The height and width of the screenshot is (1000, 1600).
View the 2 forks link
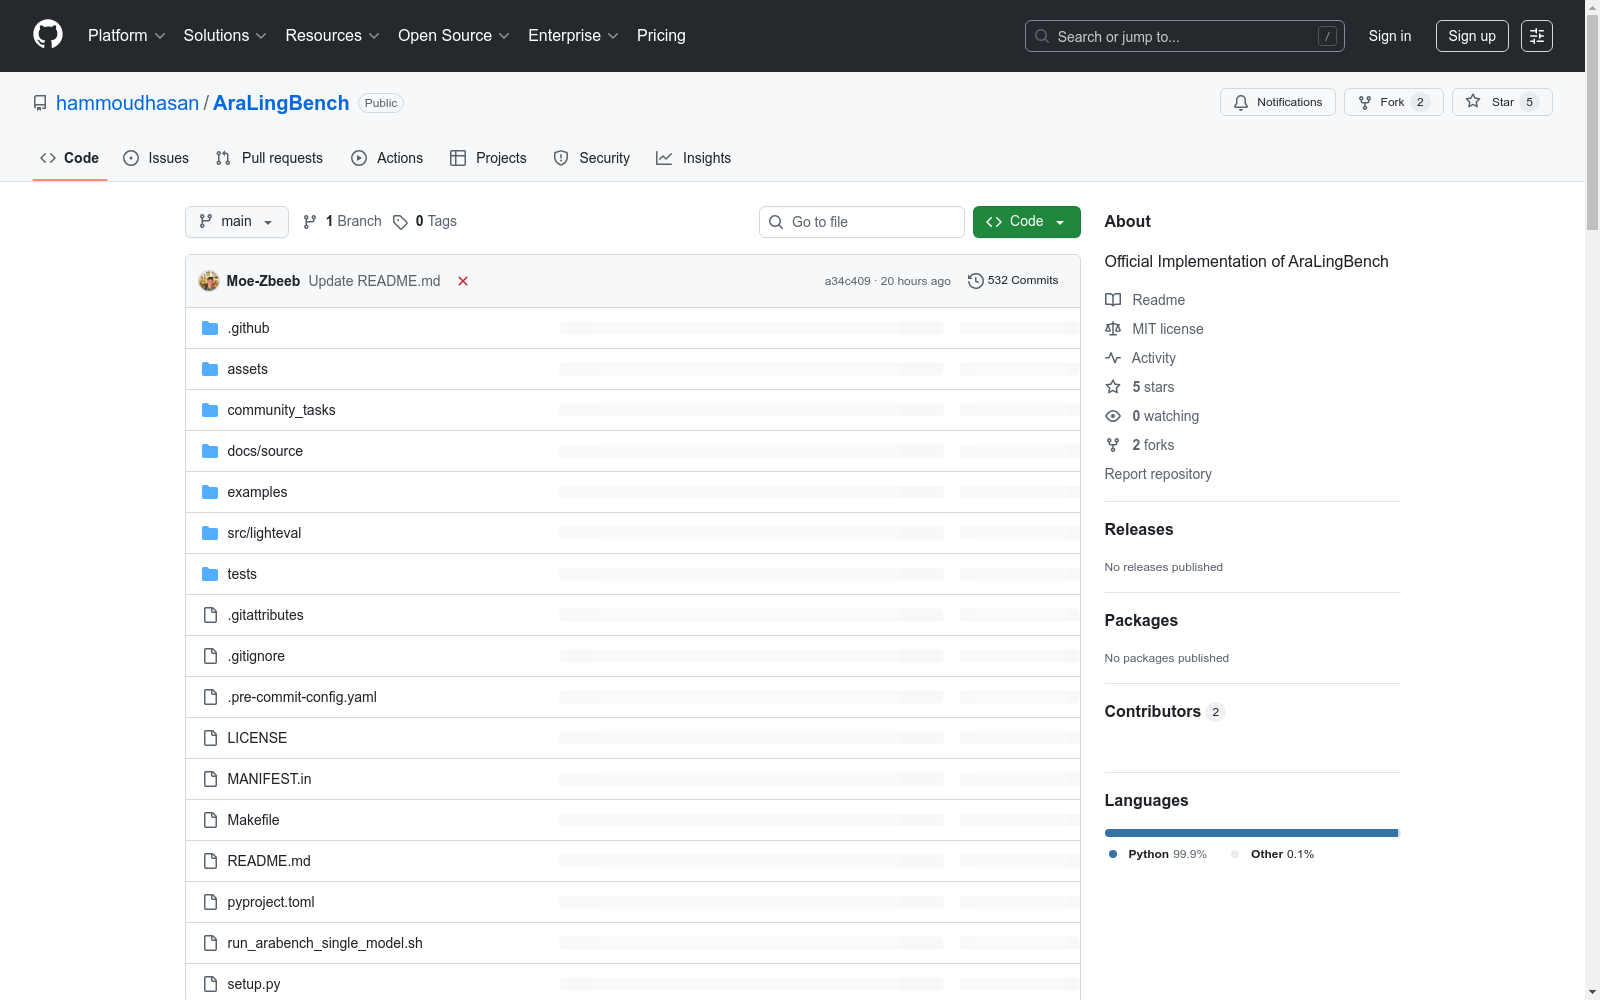coord(1140,445)
